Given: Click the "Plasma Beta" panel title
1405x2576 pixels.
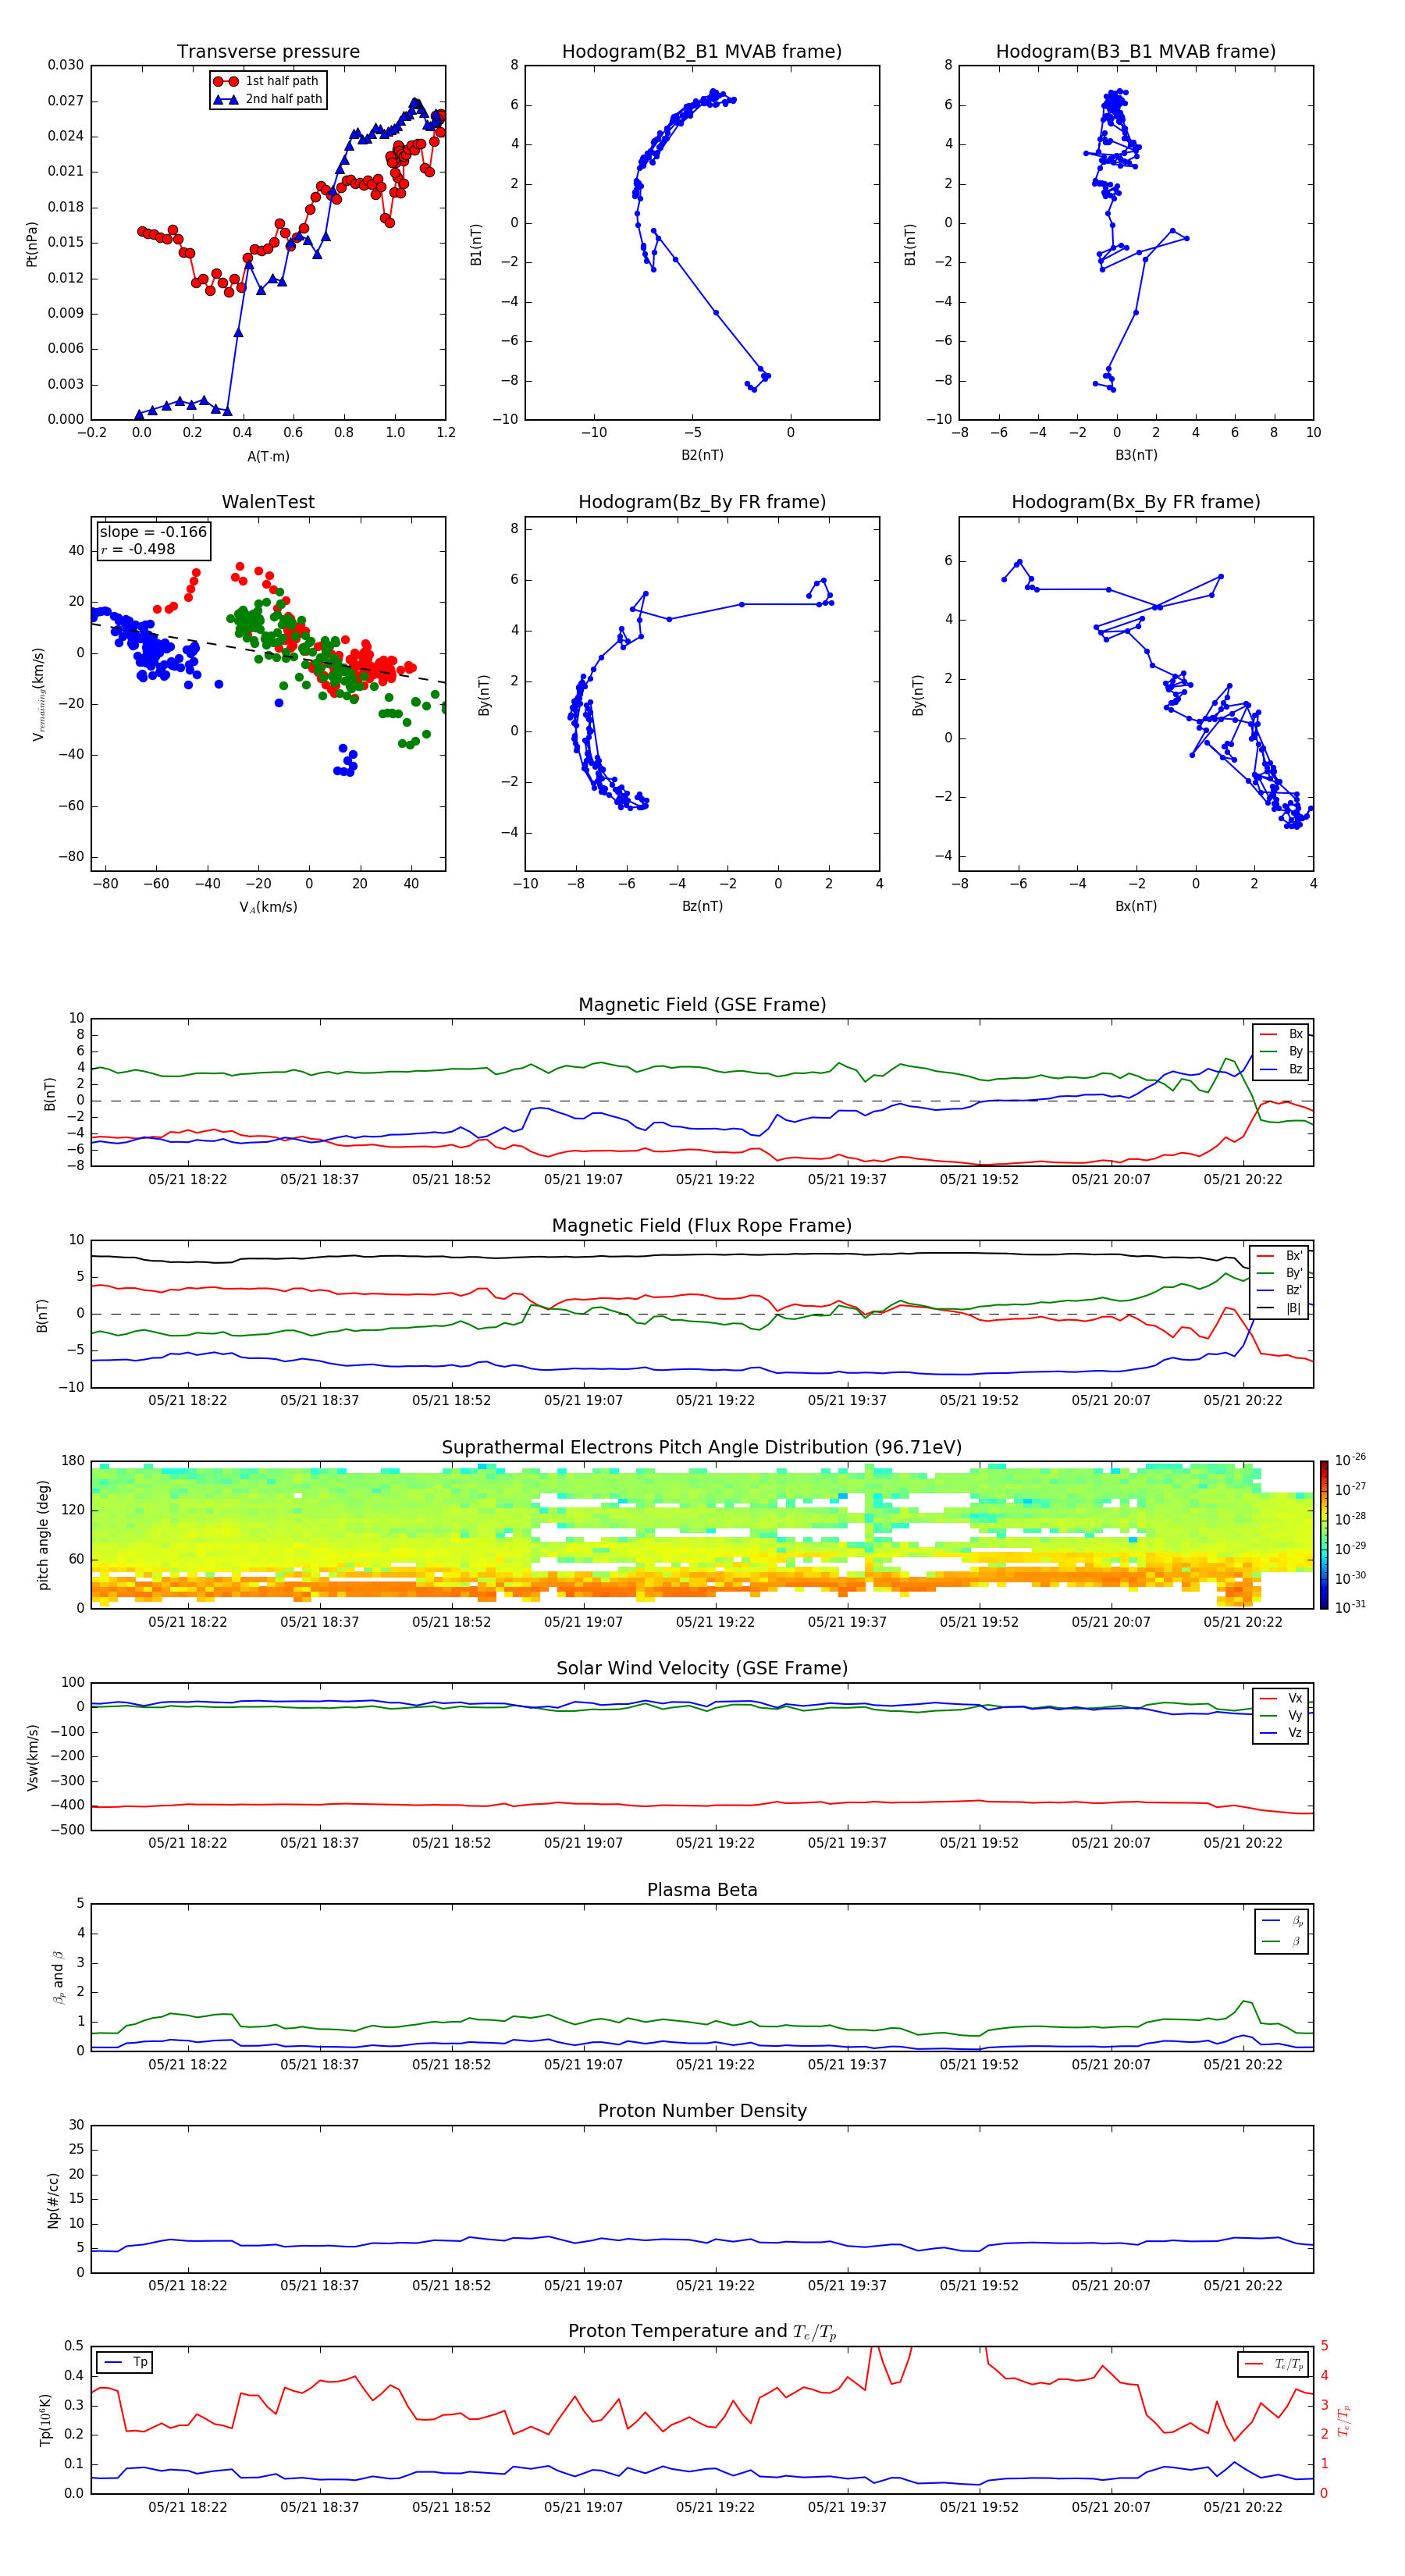Looking at the screenshot, I should tap(702, 1890).
